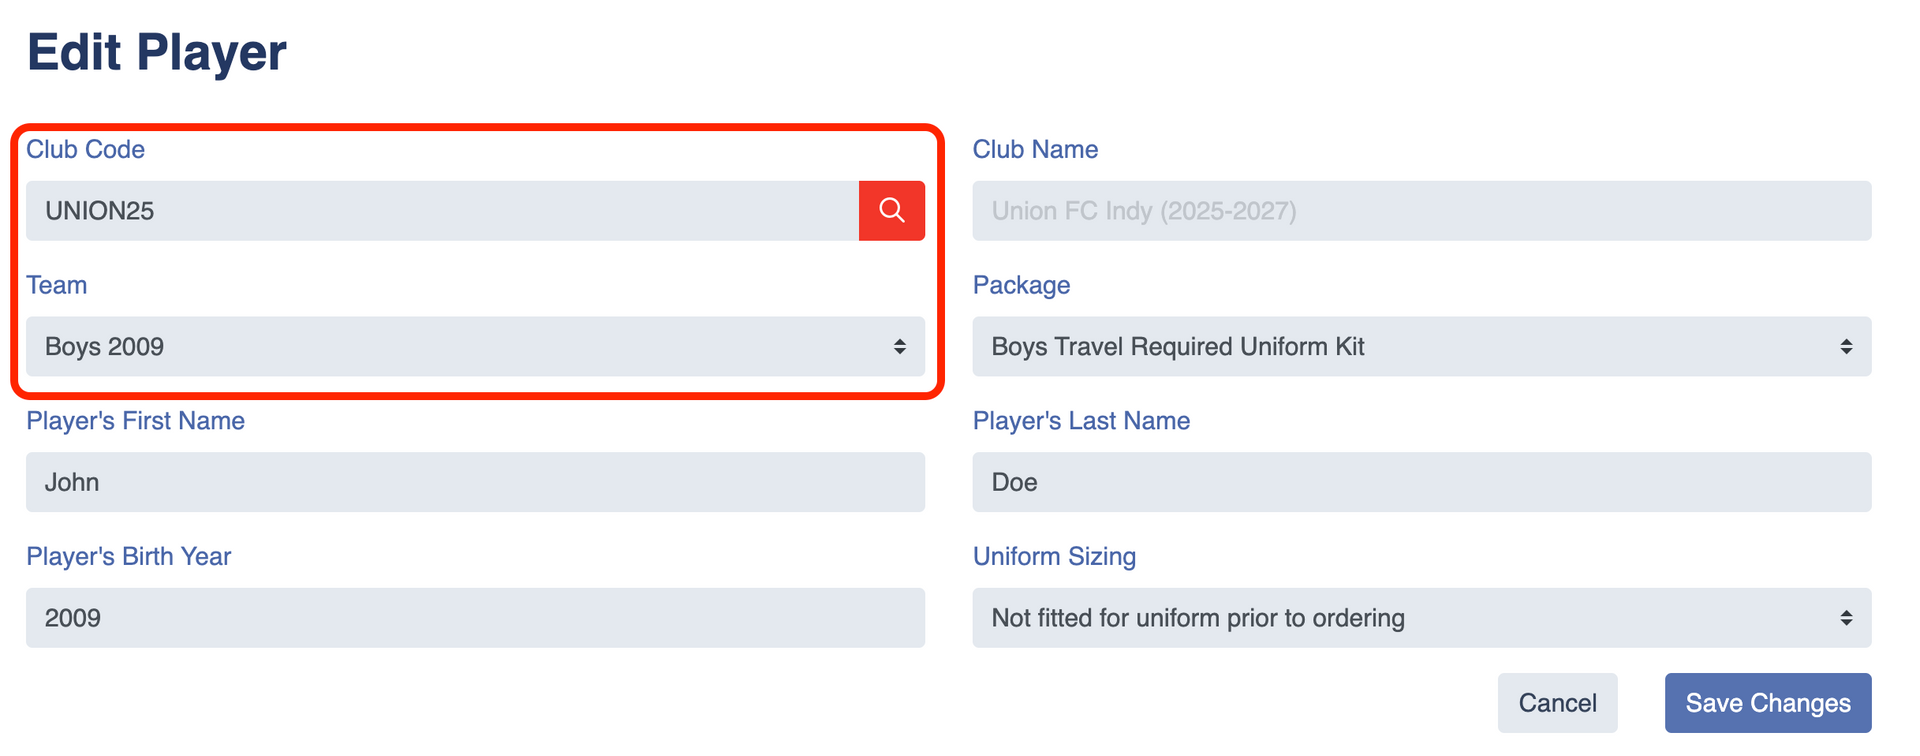Image resolution: width=1920 pixels, height=756 pixels.
Task: Click the Uniform Sizing arrow icon
Action: click(1846, 618)
